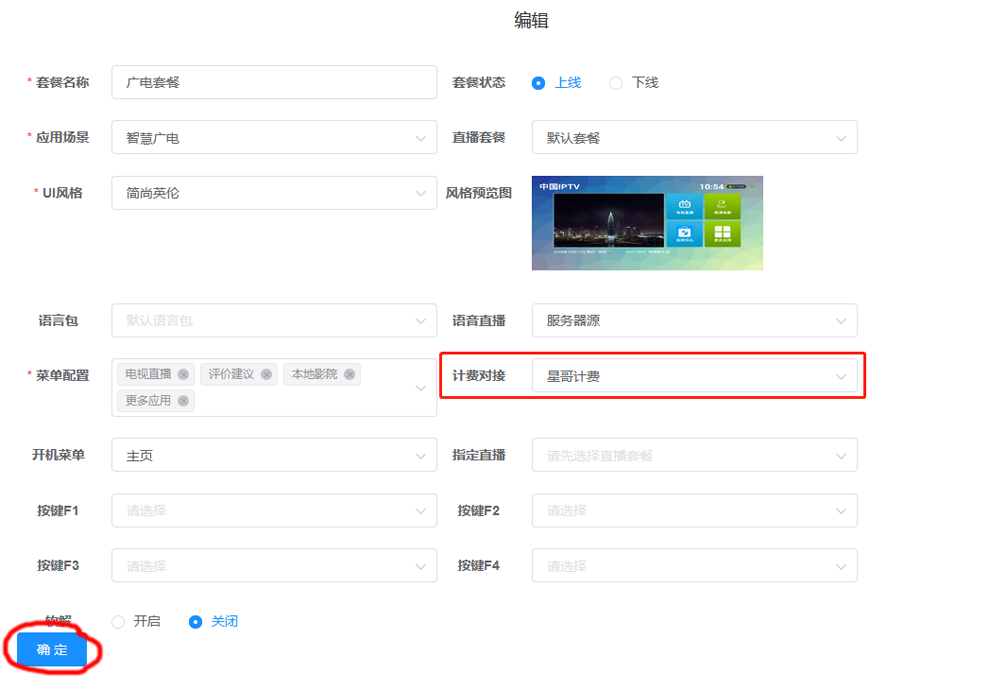Viewport: 1006px width, 677px height.
Task: Expand the 按键F1 select box
Action: (x=273, y=510)
